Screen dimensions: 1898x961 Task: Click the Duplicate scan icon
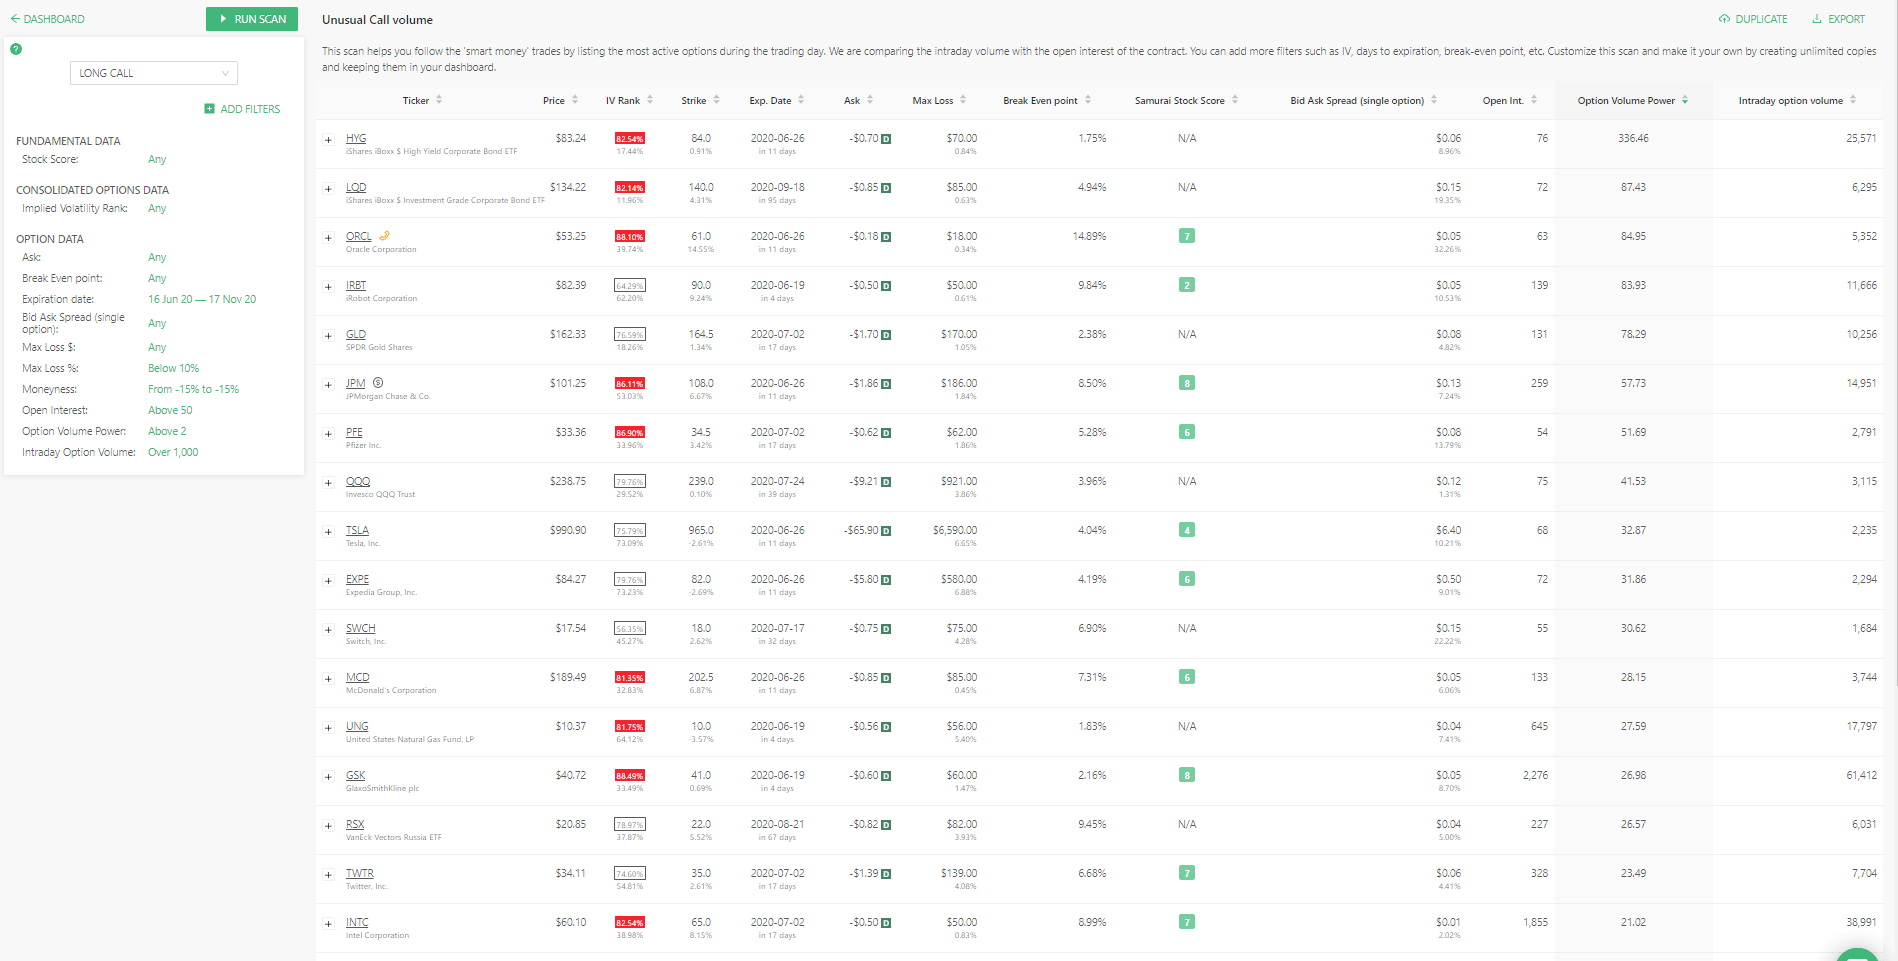1723,18
